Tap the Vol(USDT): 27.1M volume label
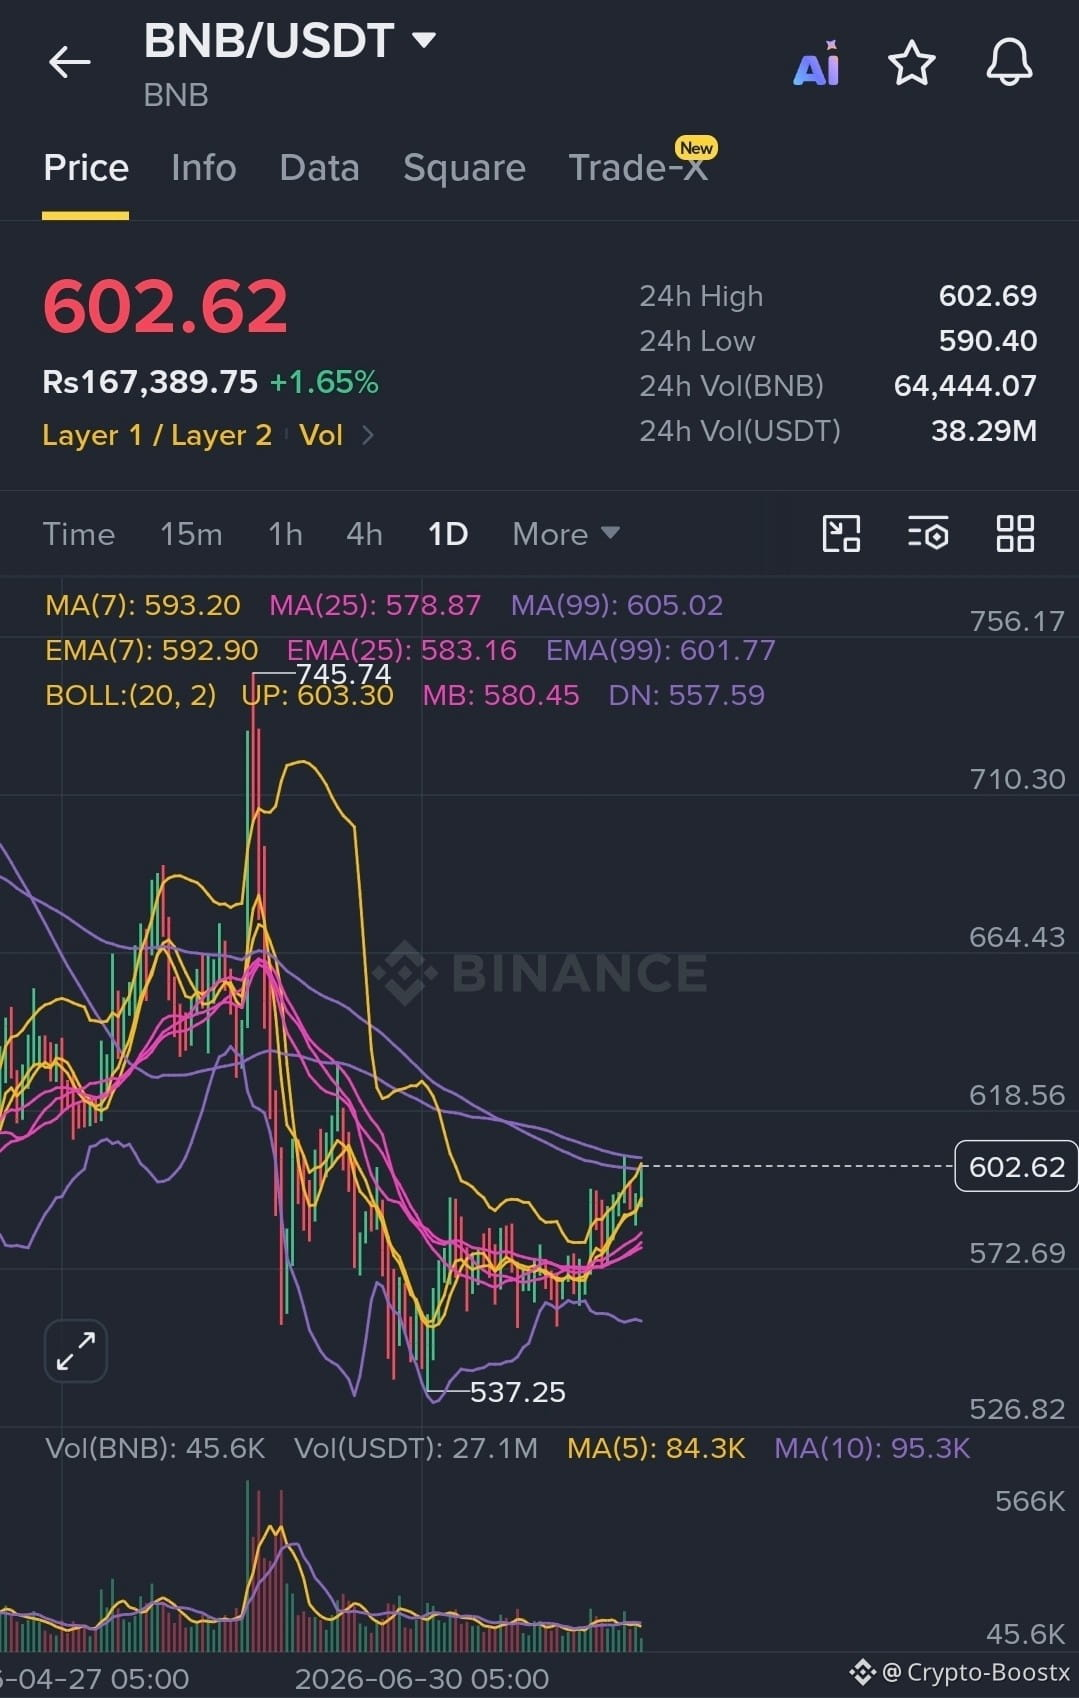 tap(416, 1448)
